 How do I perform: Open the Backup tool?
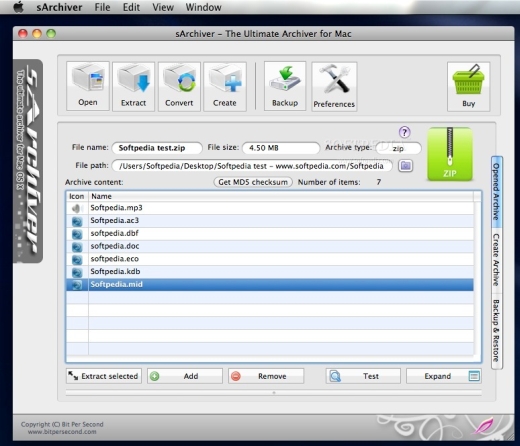[285, 86]
